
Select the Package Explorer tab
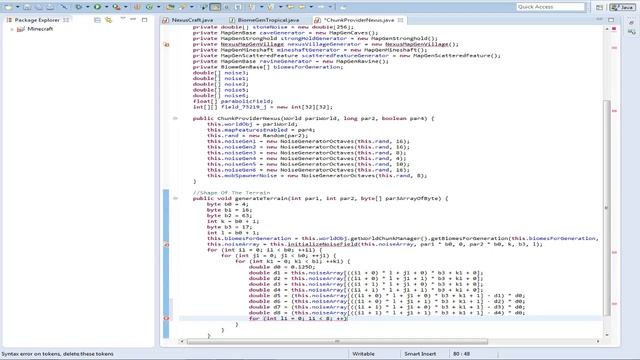(37, 20)
